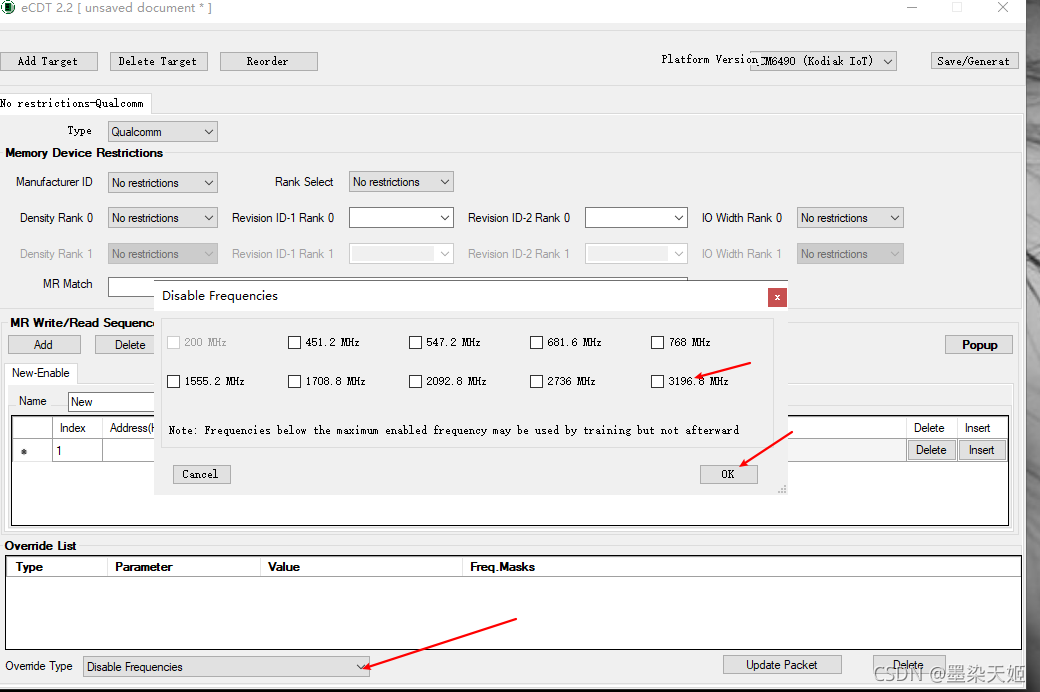Screen dimensions: 1040x692
Task: Expand the IO Width Rank 0 dropdown
Action: point(850,218)
